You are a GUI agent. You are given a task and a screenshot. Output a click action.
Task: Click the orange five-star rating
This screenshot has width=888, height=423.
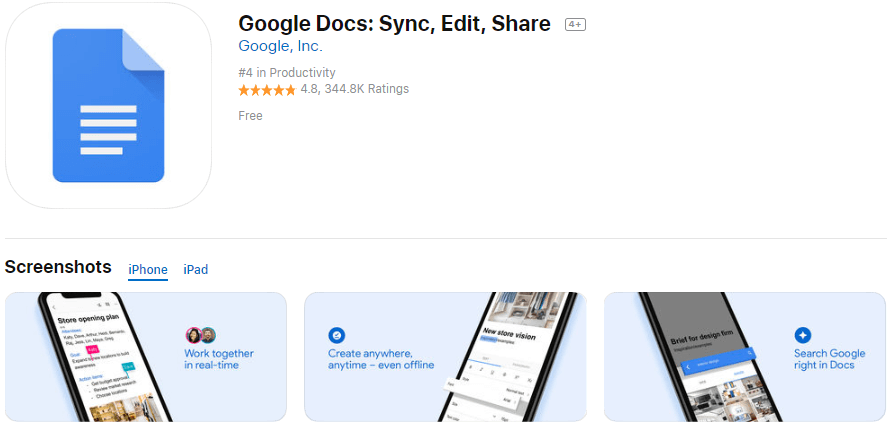click(x=267, y=89)
